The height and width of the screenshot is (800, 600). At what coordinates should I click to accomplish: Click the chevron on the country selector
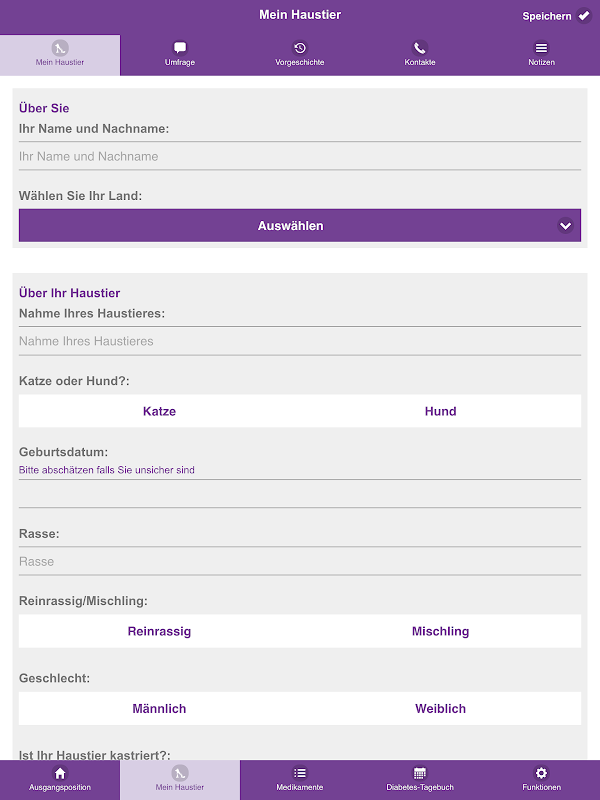click(565, 226)
